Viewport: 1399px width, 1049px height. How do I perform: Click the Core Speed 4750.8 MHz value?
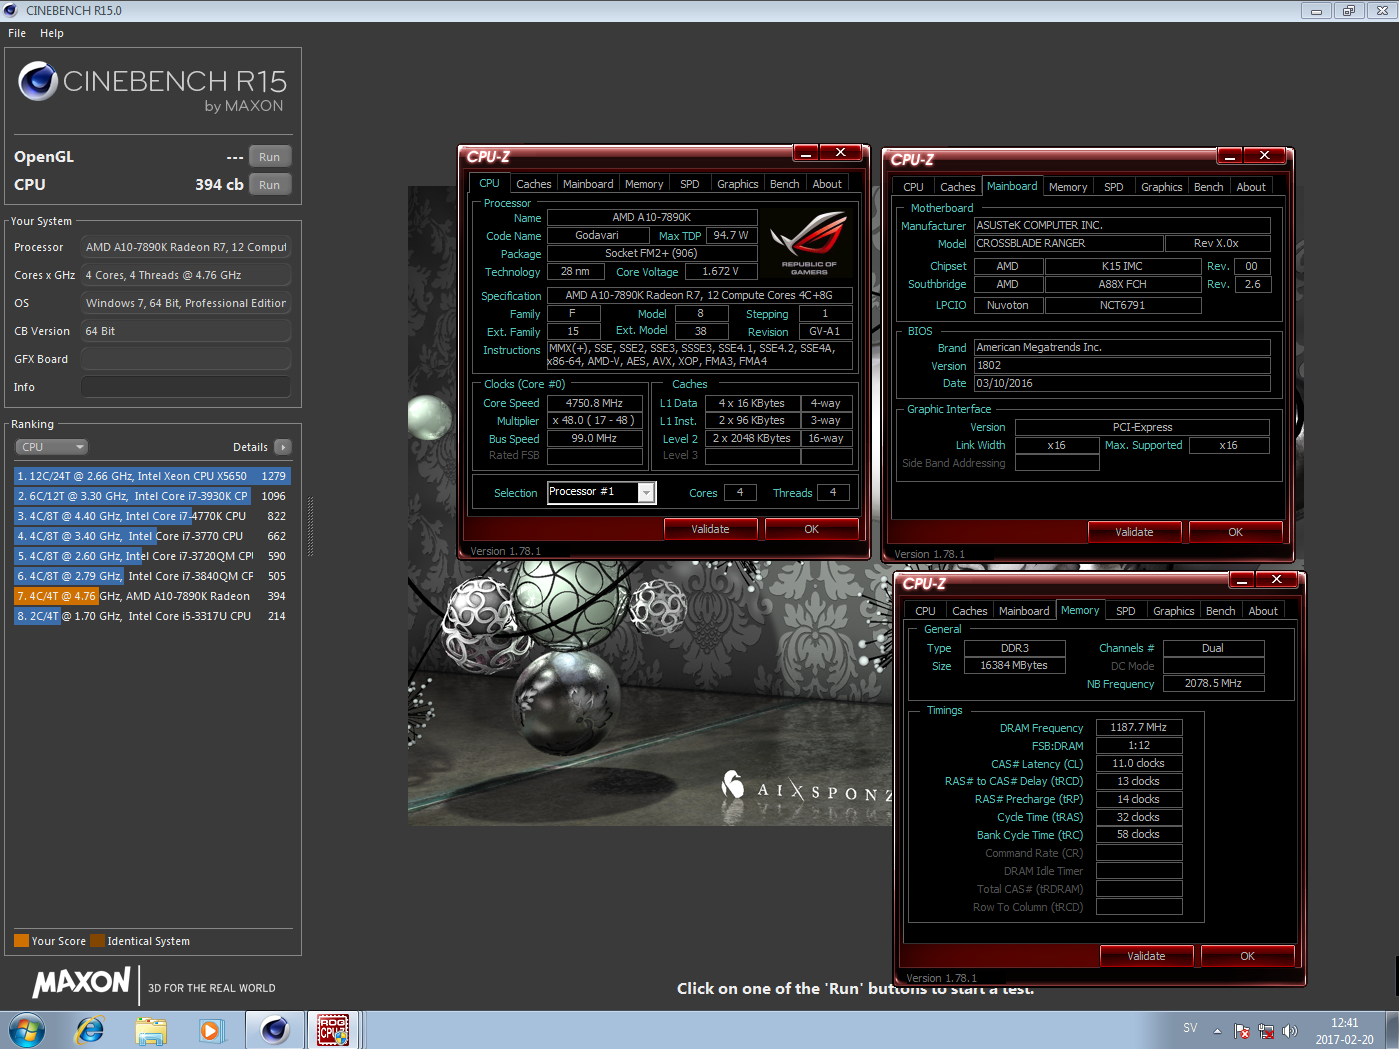point(594,403)
